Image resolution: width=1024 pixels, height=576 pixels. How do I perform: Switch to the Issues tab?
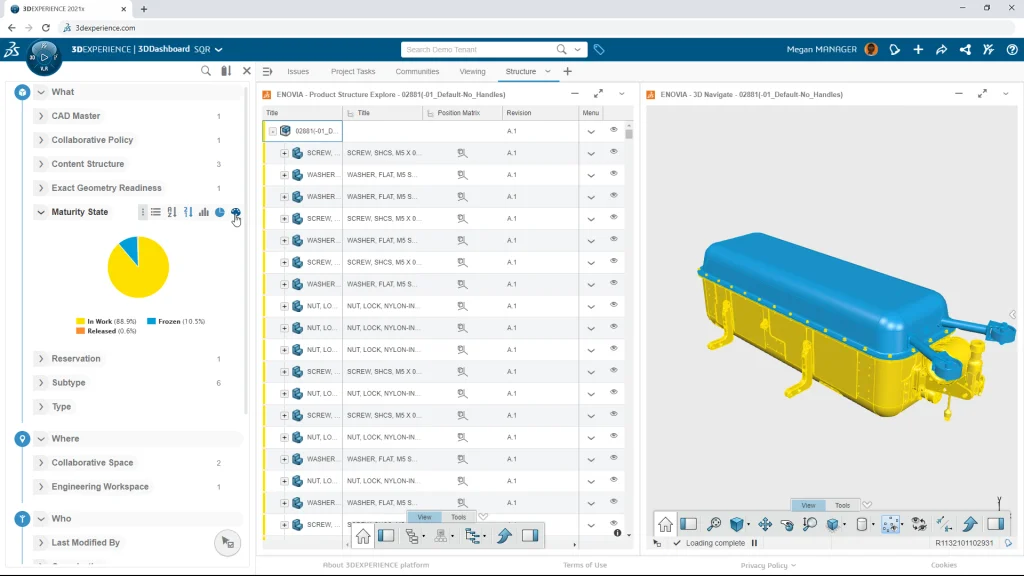click(x=298, y=72)
